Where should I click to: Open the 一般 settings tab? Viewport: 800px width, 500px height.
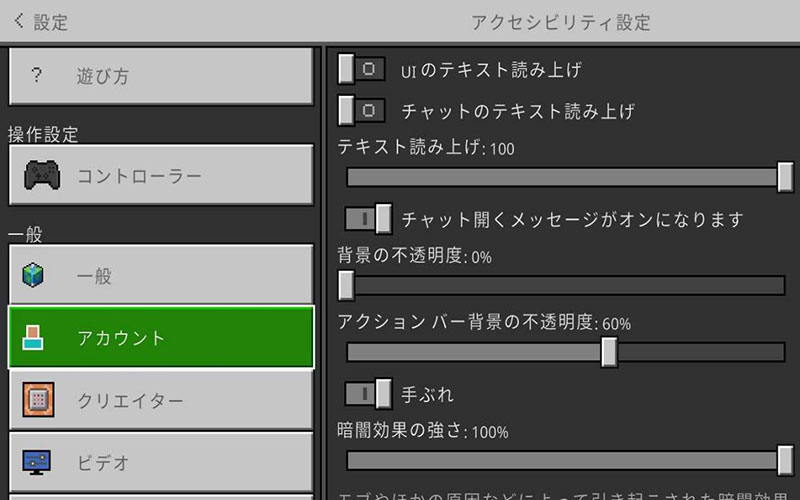click(160, 275)
